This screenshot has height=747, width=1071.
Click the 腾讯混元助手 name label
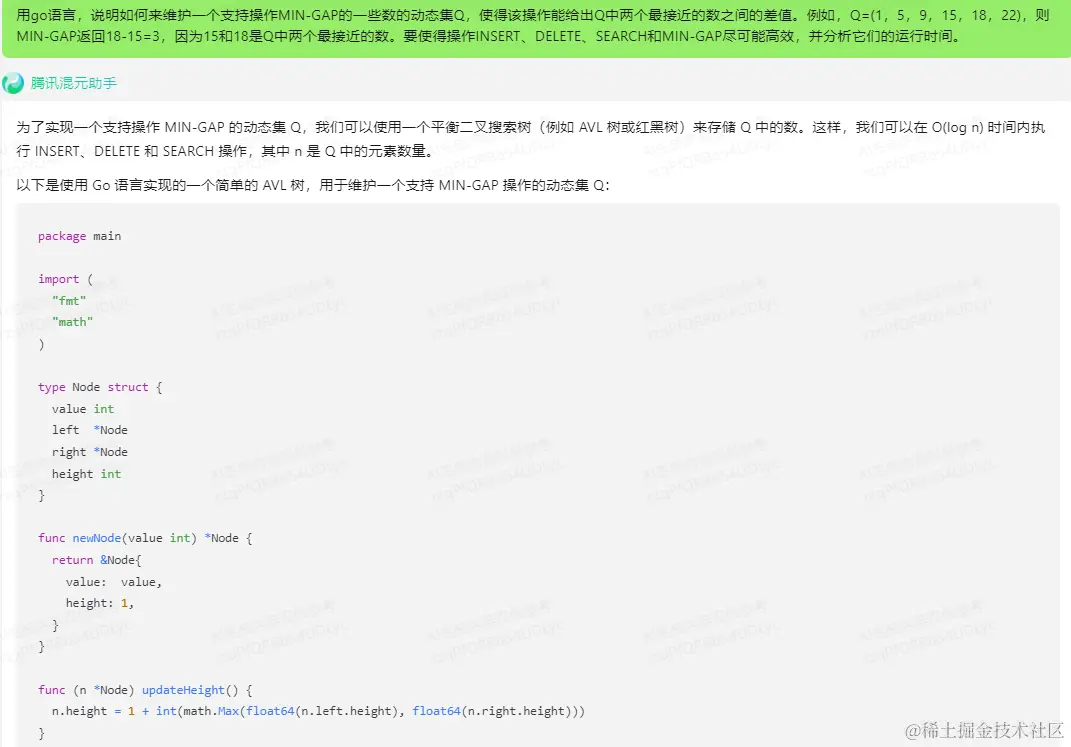(73, 83)
